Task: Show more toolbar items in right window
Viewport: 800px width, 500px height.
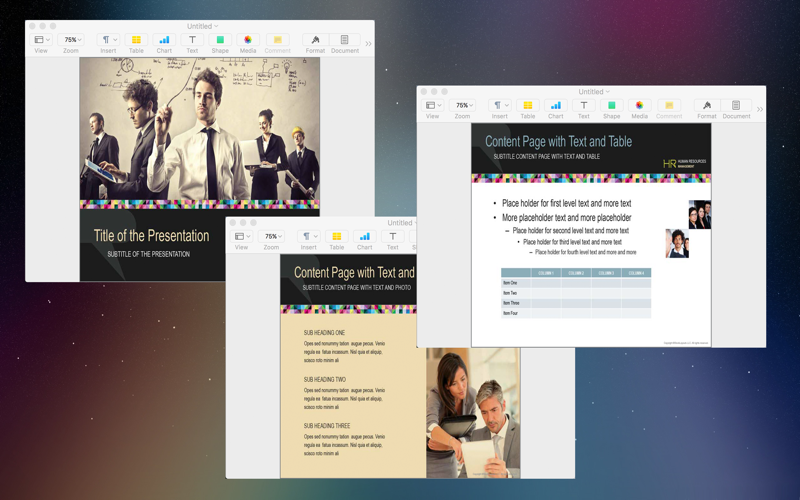Action: (760, 109)
